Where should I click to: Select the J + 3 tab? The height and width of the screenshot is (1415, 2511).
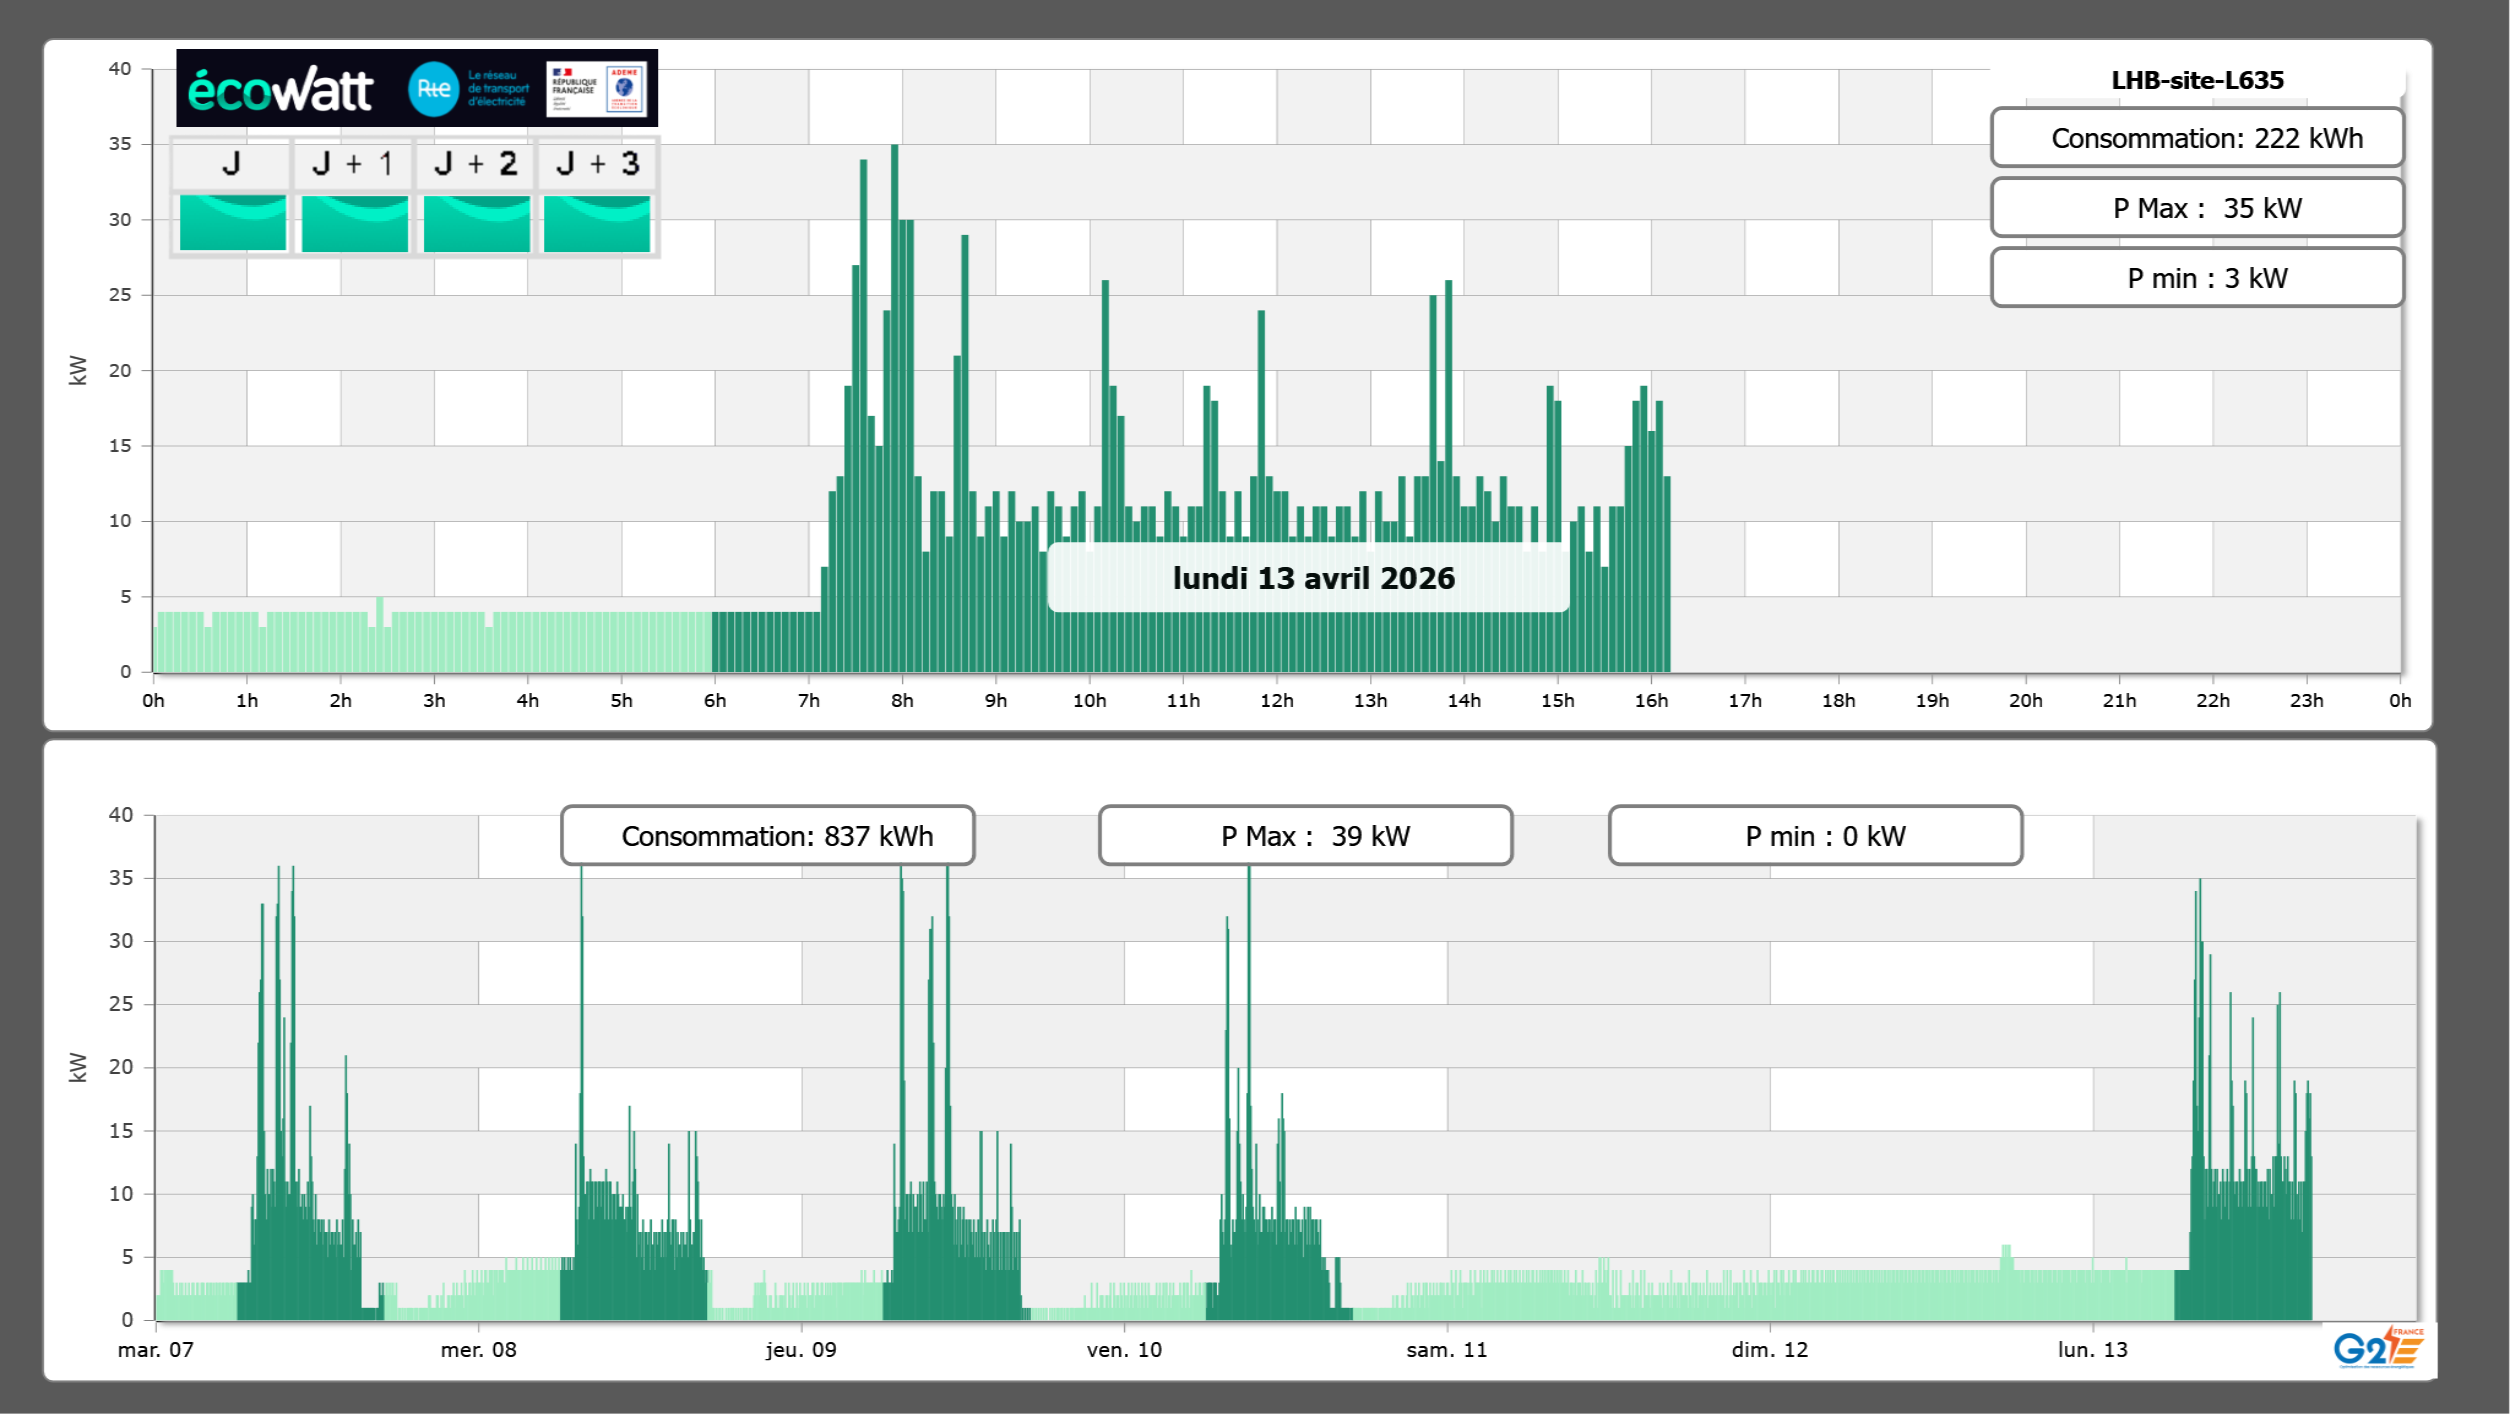597,163
